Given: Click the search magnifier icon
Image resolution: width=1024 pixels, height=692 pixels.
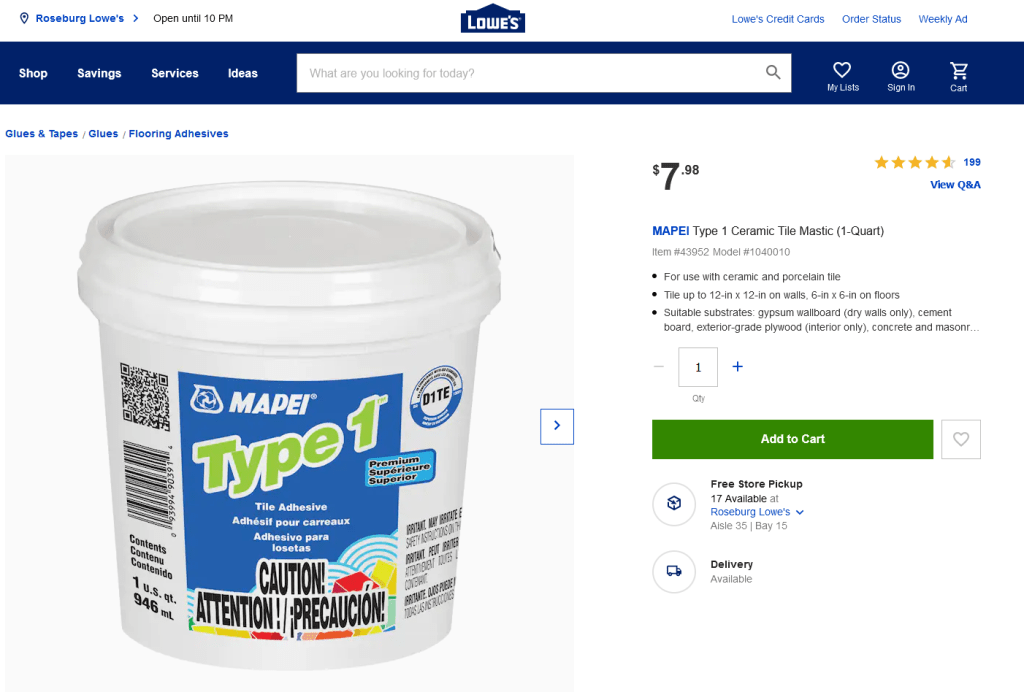Looking at the screenshot, I should 773,72.
